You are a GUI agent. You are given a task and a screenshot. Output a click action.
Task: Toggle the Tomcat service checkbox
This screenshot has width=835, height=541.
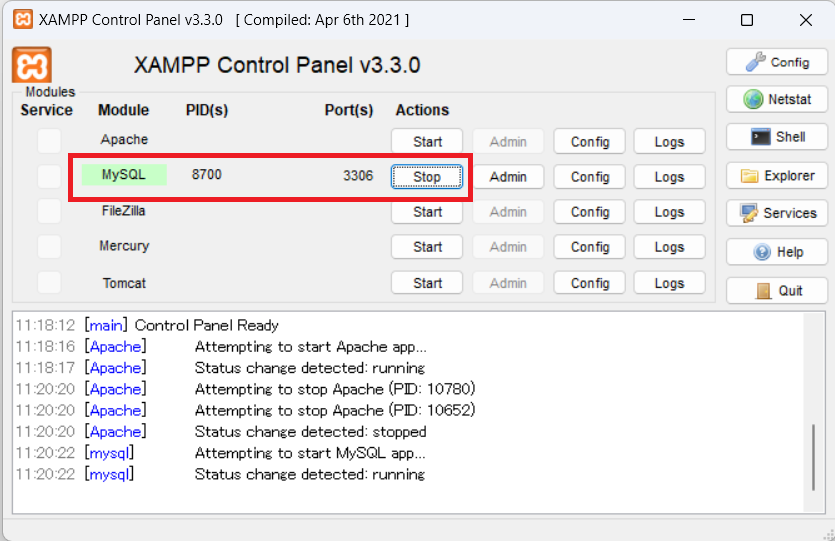click(x=49, y=283)
